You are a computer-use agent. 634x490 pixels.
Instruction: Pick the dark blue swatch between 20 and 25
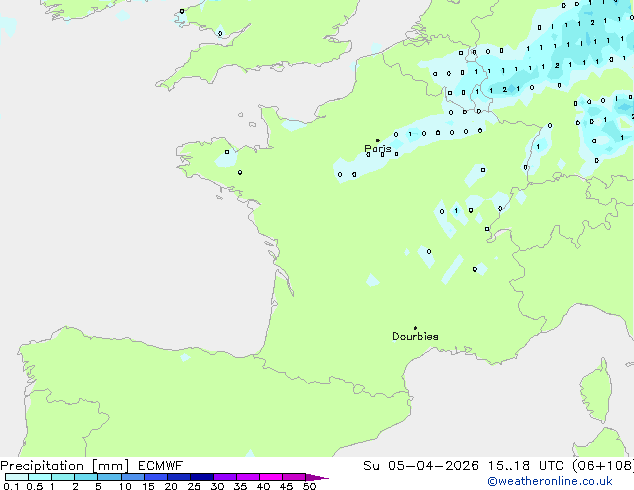[x=181, y=478]
